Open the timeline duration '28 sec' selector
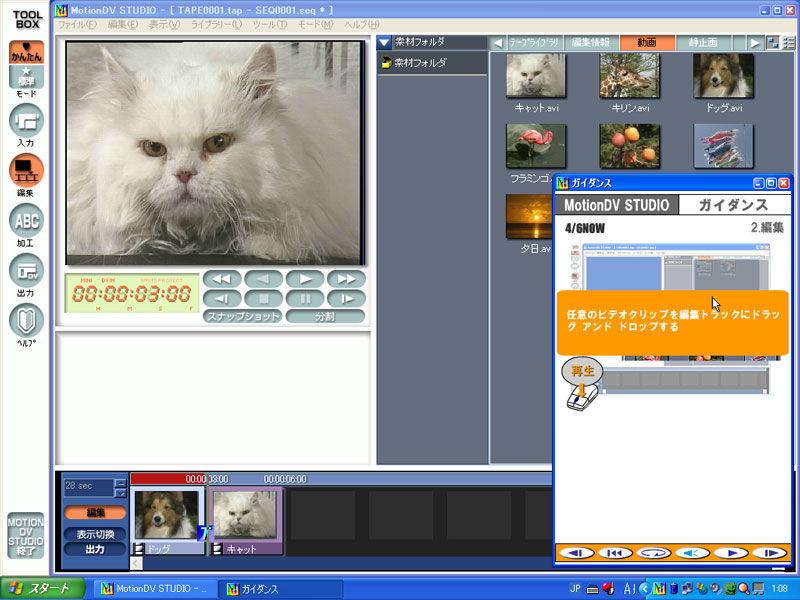800x600 pixels. 120,487
